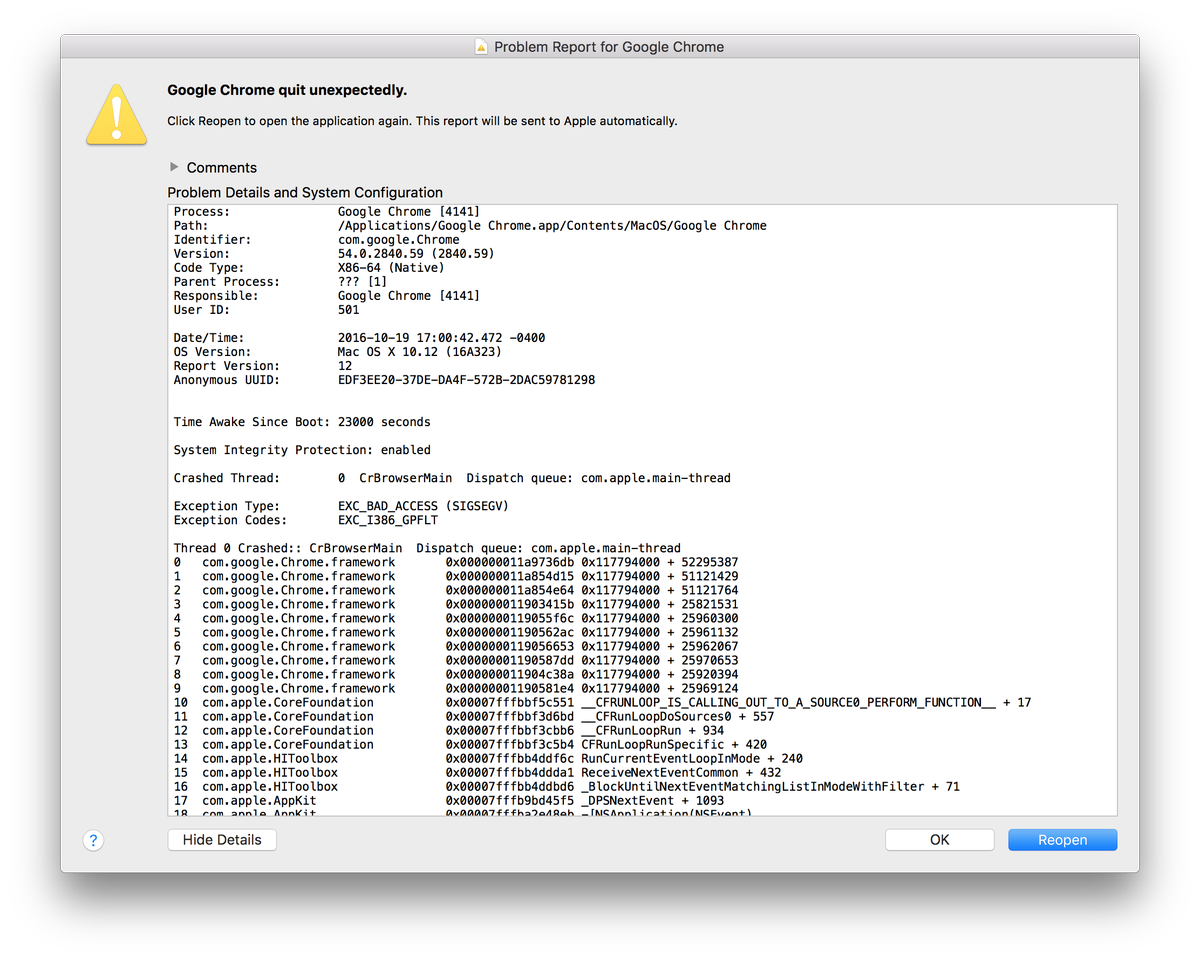Select the 'User ID: 501' line
1200x959 pixels.
(266, 310)
